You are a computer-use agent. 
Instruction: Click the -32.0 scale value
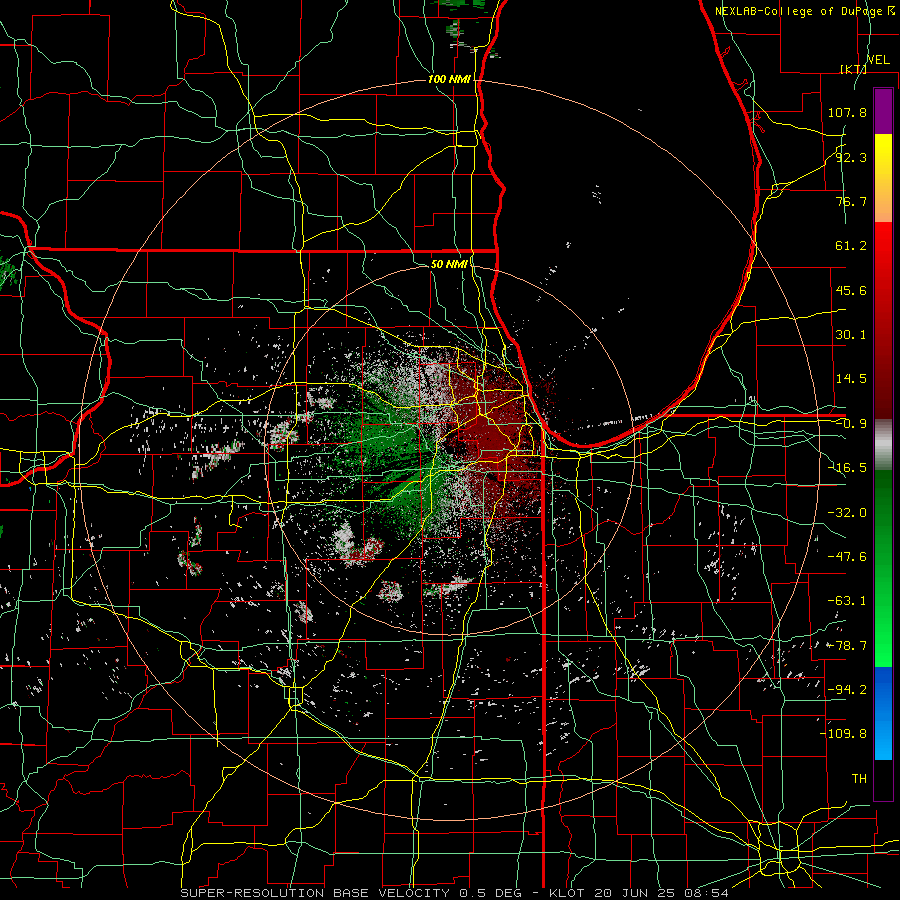(847, 513)
